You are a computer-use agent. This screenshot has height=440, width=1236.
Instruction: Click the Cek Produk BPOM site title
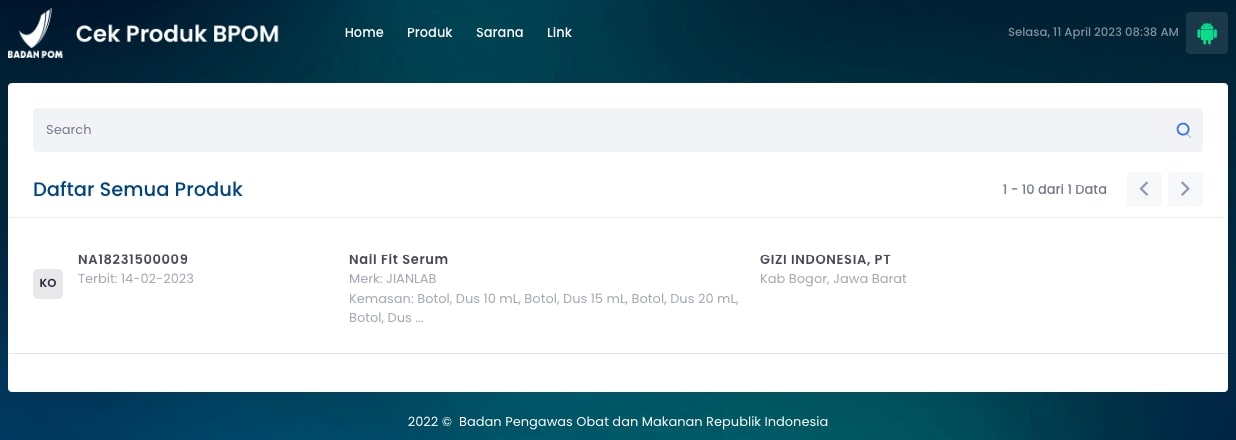[177, 34]
